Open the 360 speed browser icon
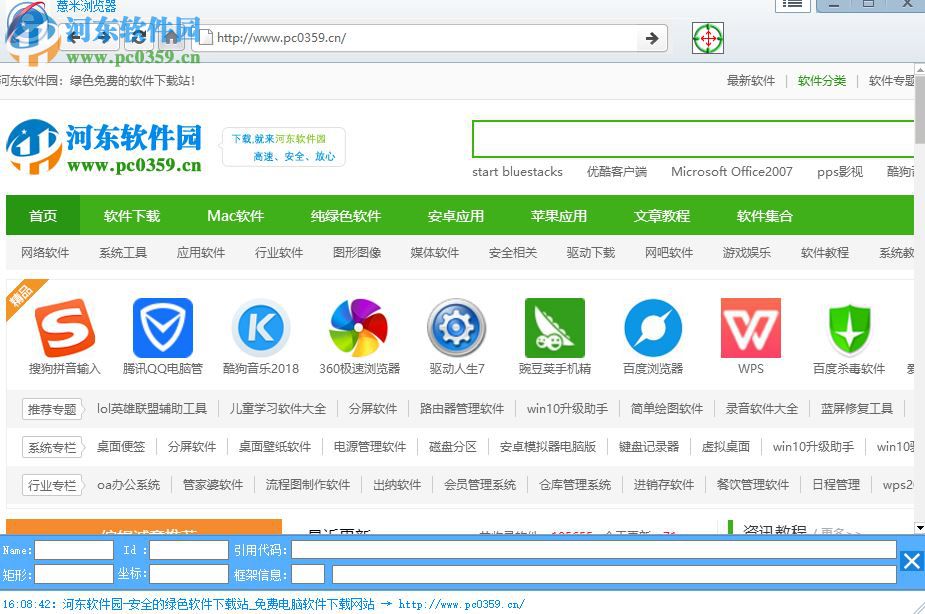This screenshot has width=925, height=614. [x=359, y=328]
